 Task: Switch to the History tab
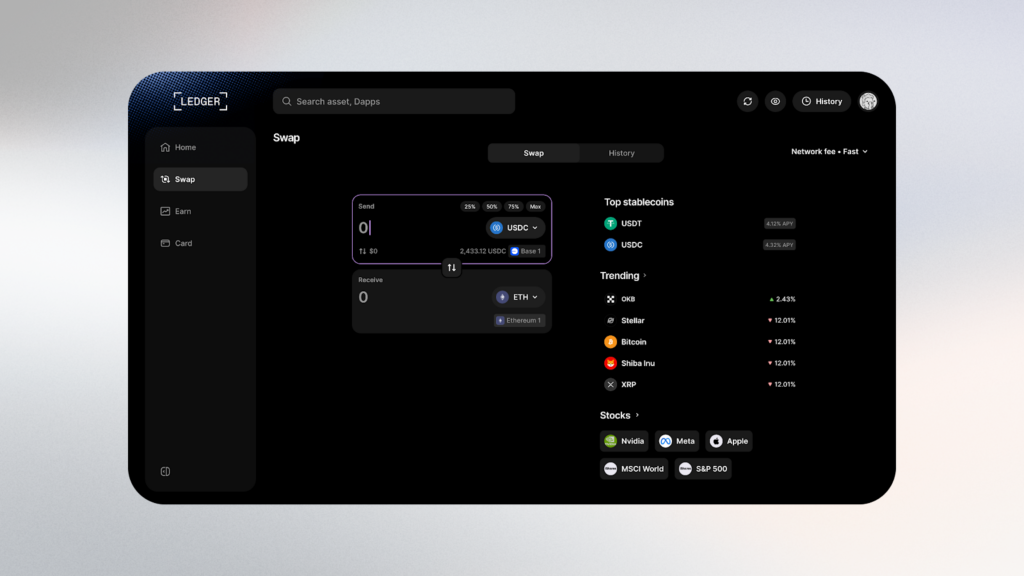coord(621,153)
